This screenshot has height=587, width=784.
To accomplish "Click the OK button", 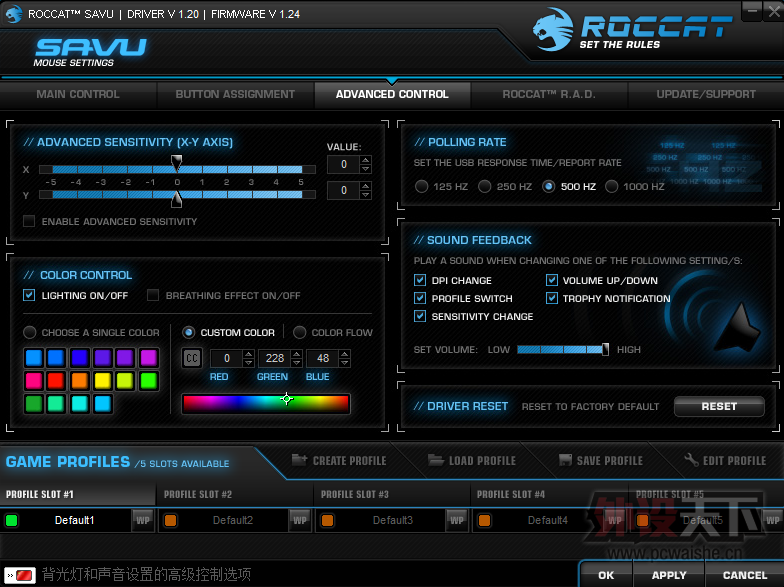I will click(606, 575).
